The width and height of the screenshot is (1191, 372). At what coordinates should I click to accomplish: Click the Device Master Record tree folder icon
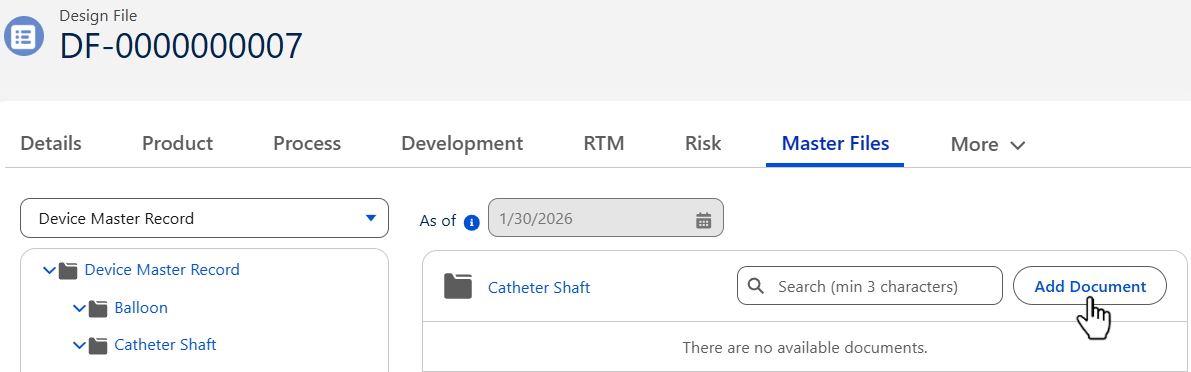tap(68, 270)
